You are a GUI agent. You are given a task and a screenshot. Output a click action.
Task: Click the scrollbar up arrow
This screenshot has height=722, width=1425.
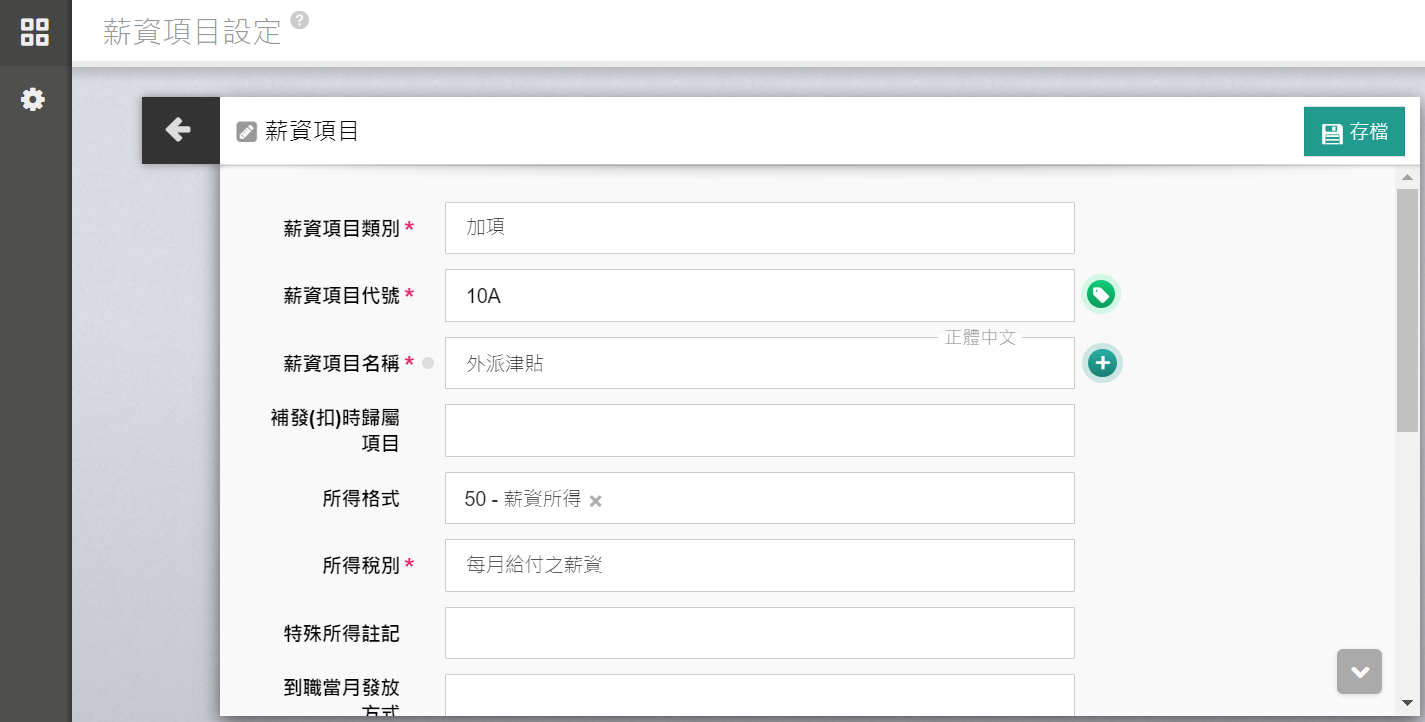[1407, 178]
